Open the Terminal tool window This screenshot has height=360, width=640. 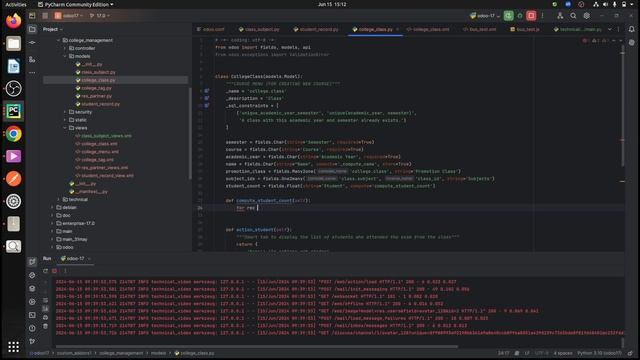click(x=32, y=315)
